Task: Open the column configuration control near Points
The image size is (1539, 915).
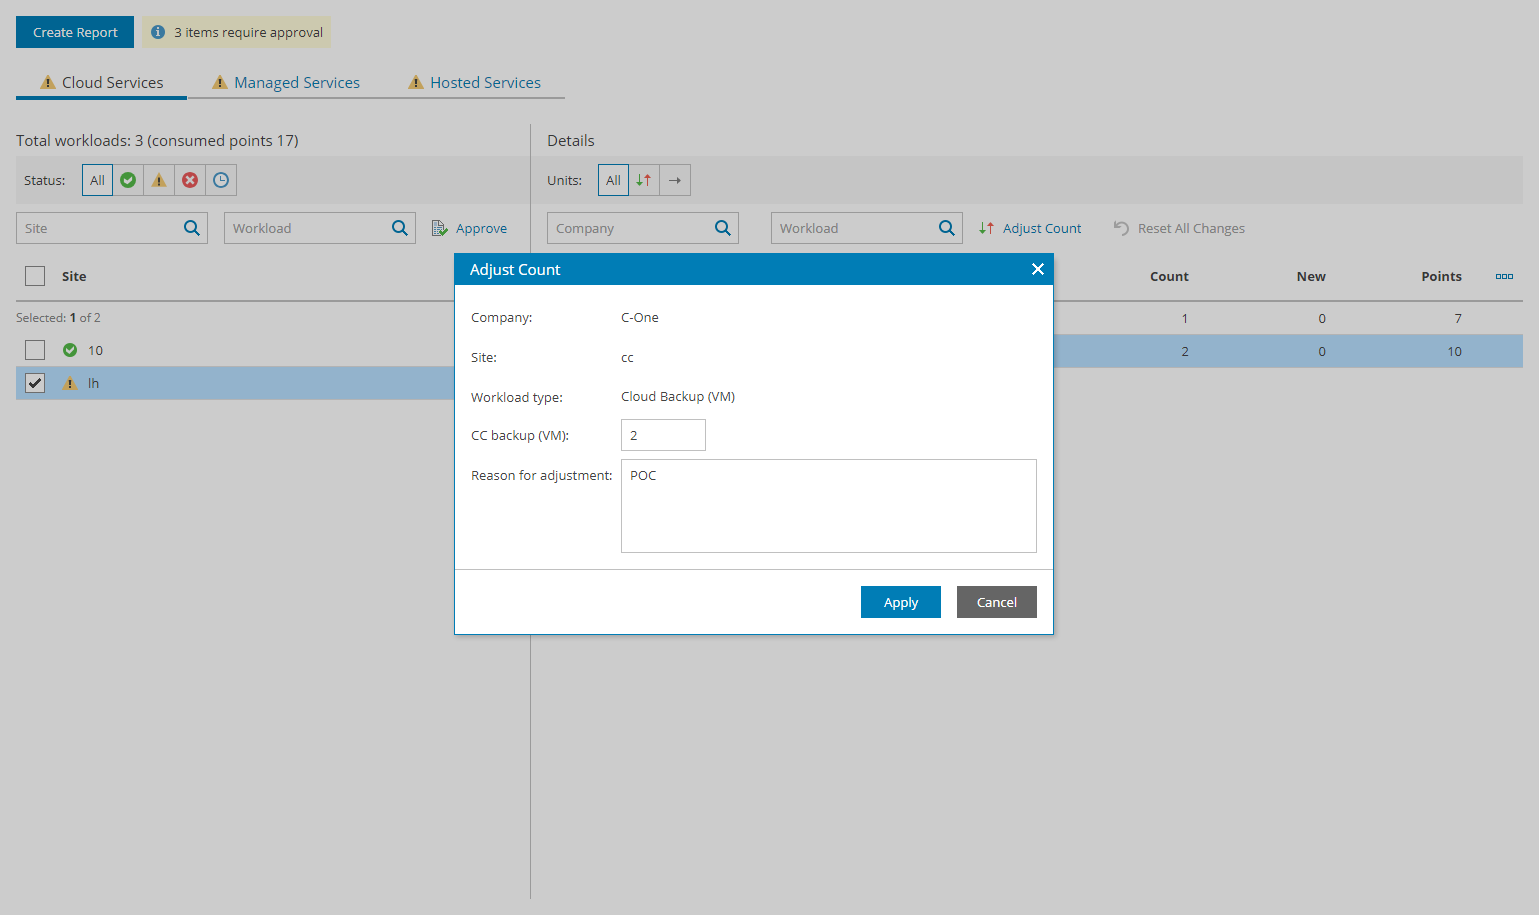Action: click(x=1504, y=276)
